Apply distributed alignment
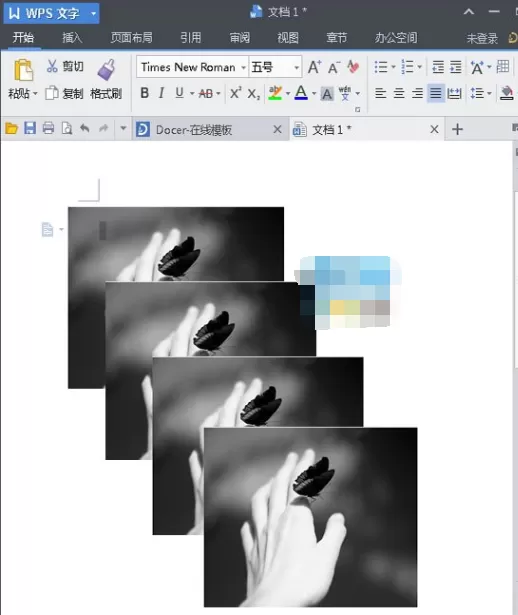 454,93
